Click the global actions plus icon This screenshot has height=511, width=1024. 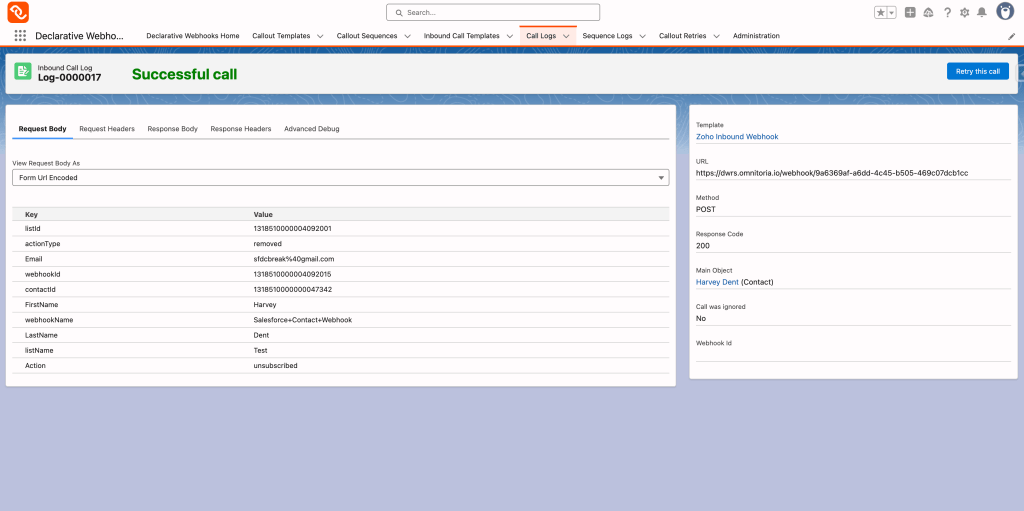(910, 12)
